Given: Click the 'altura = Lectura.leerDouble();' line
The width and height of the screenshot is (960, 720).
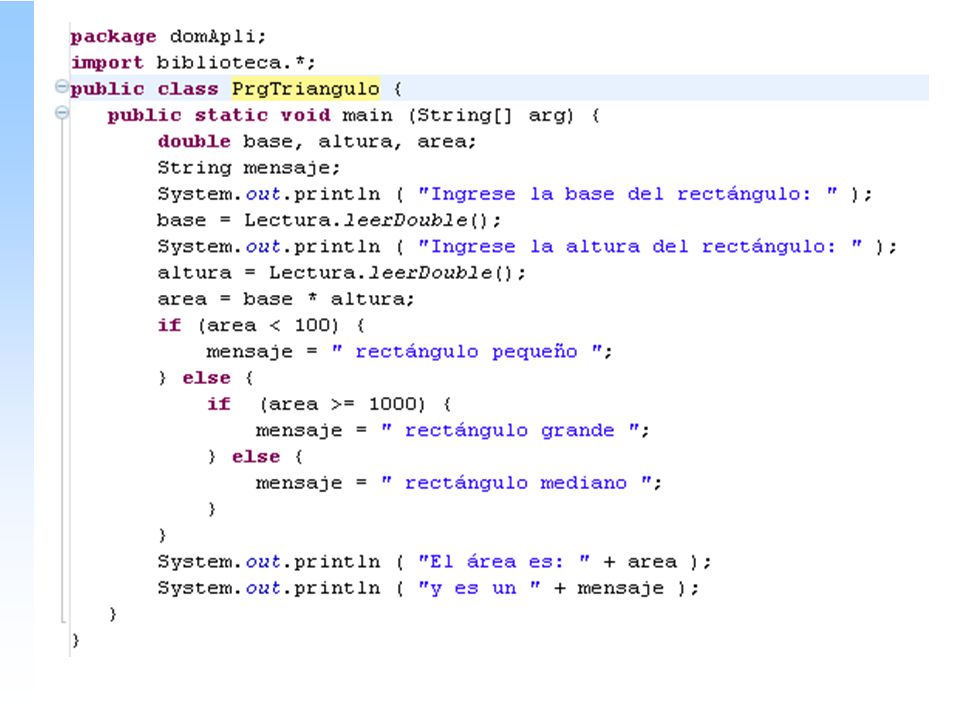Looking at the screenshot, I should click(x=341, y=273).
